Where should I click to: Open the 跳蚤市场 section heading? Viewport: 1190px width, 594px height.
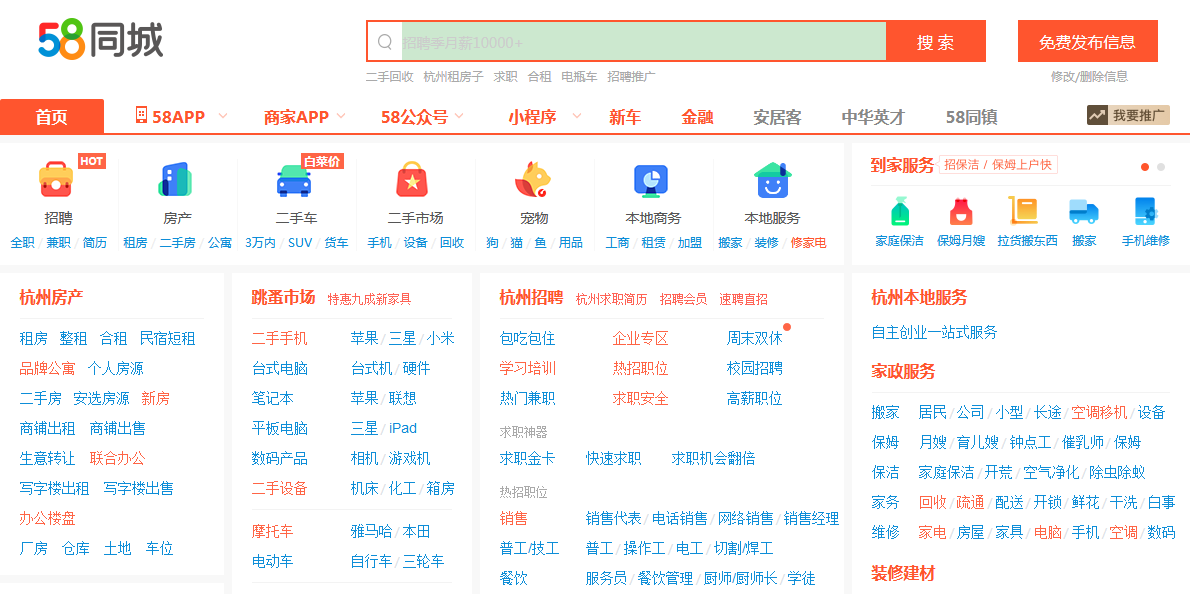[283, 297]
